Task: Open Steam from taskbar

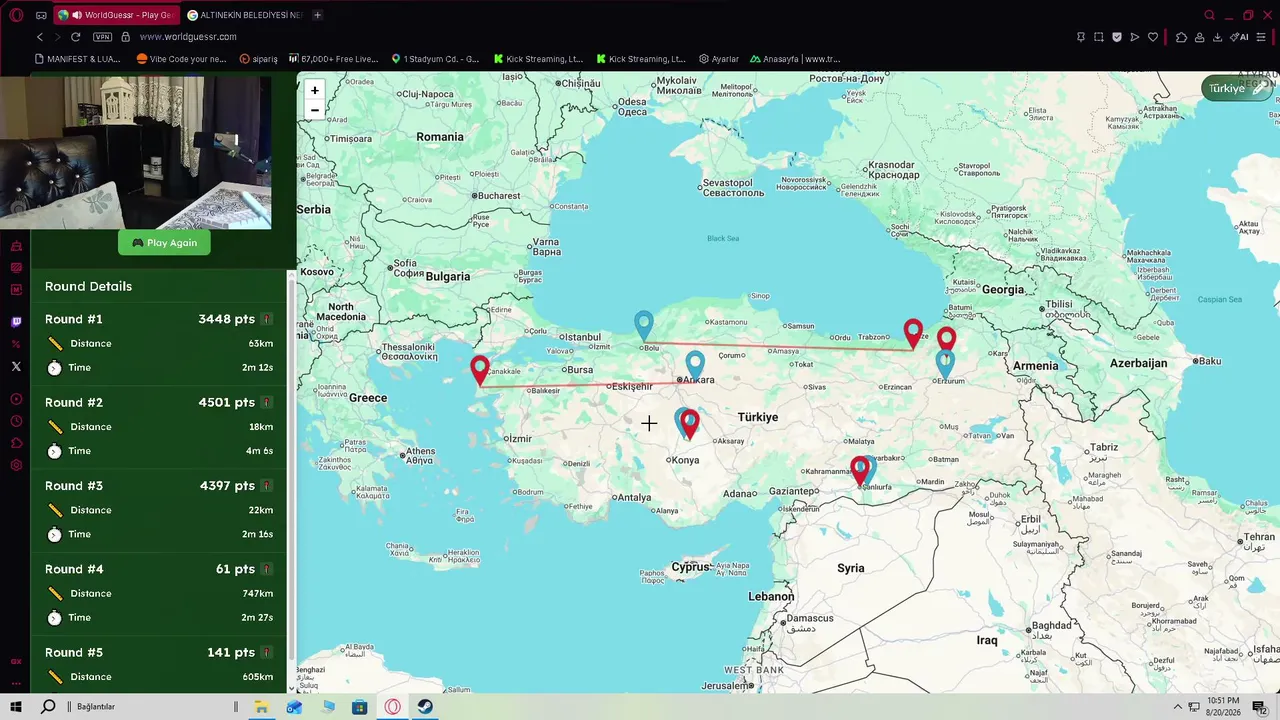Action: click(x=426, y=706)
